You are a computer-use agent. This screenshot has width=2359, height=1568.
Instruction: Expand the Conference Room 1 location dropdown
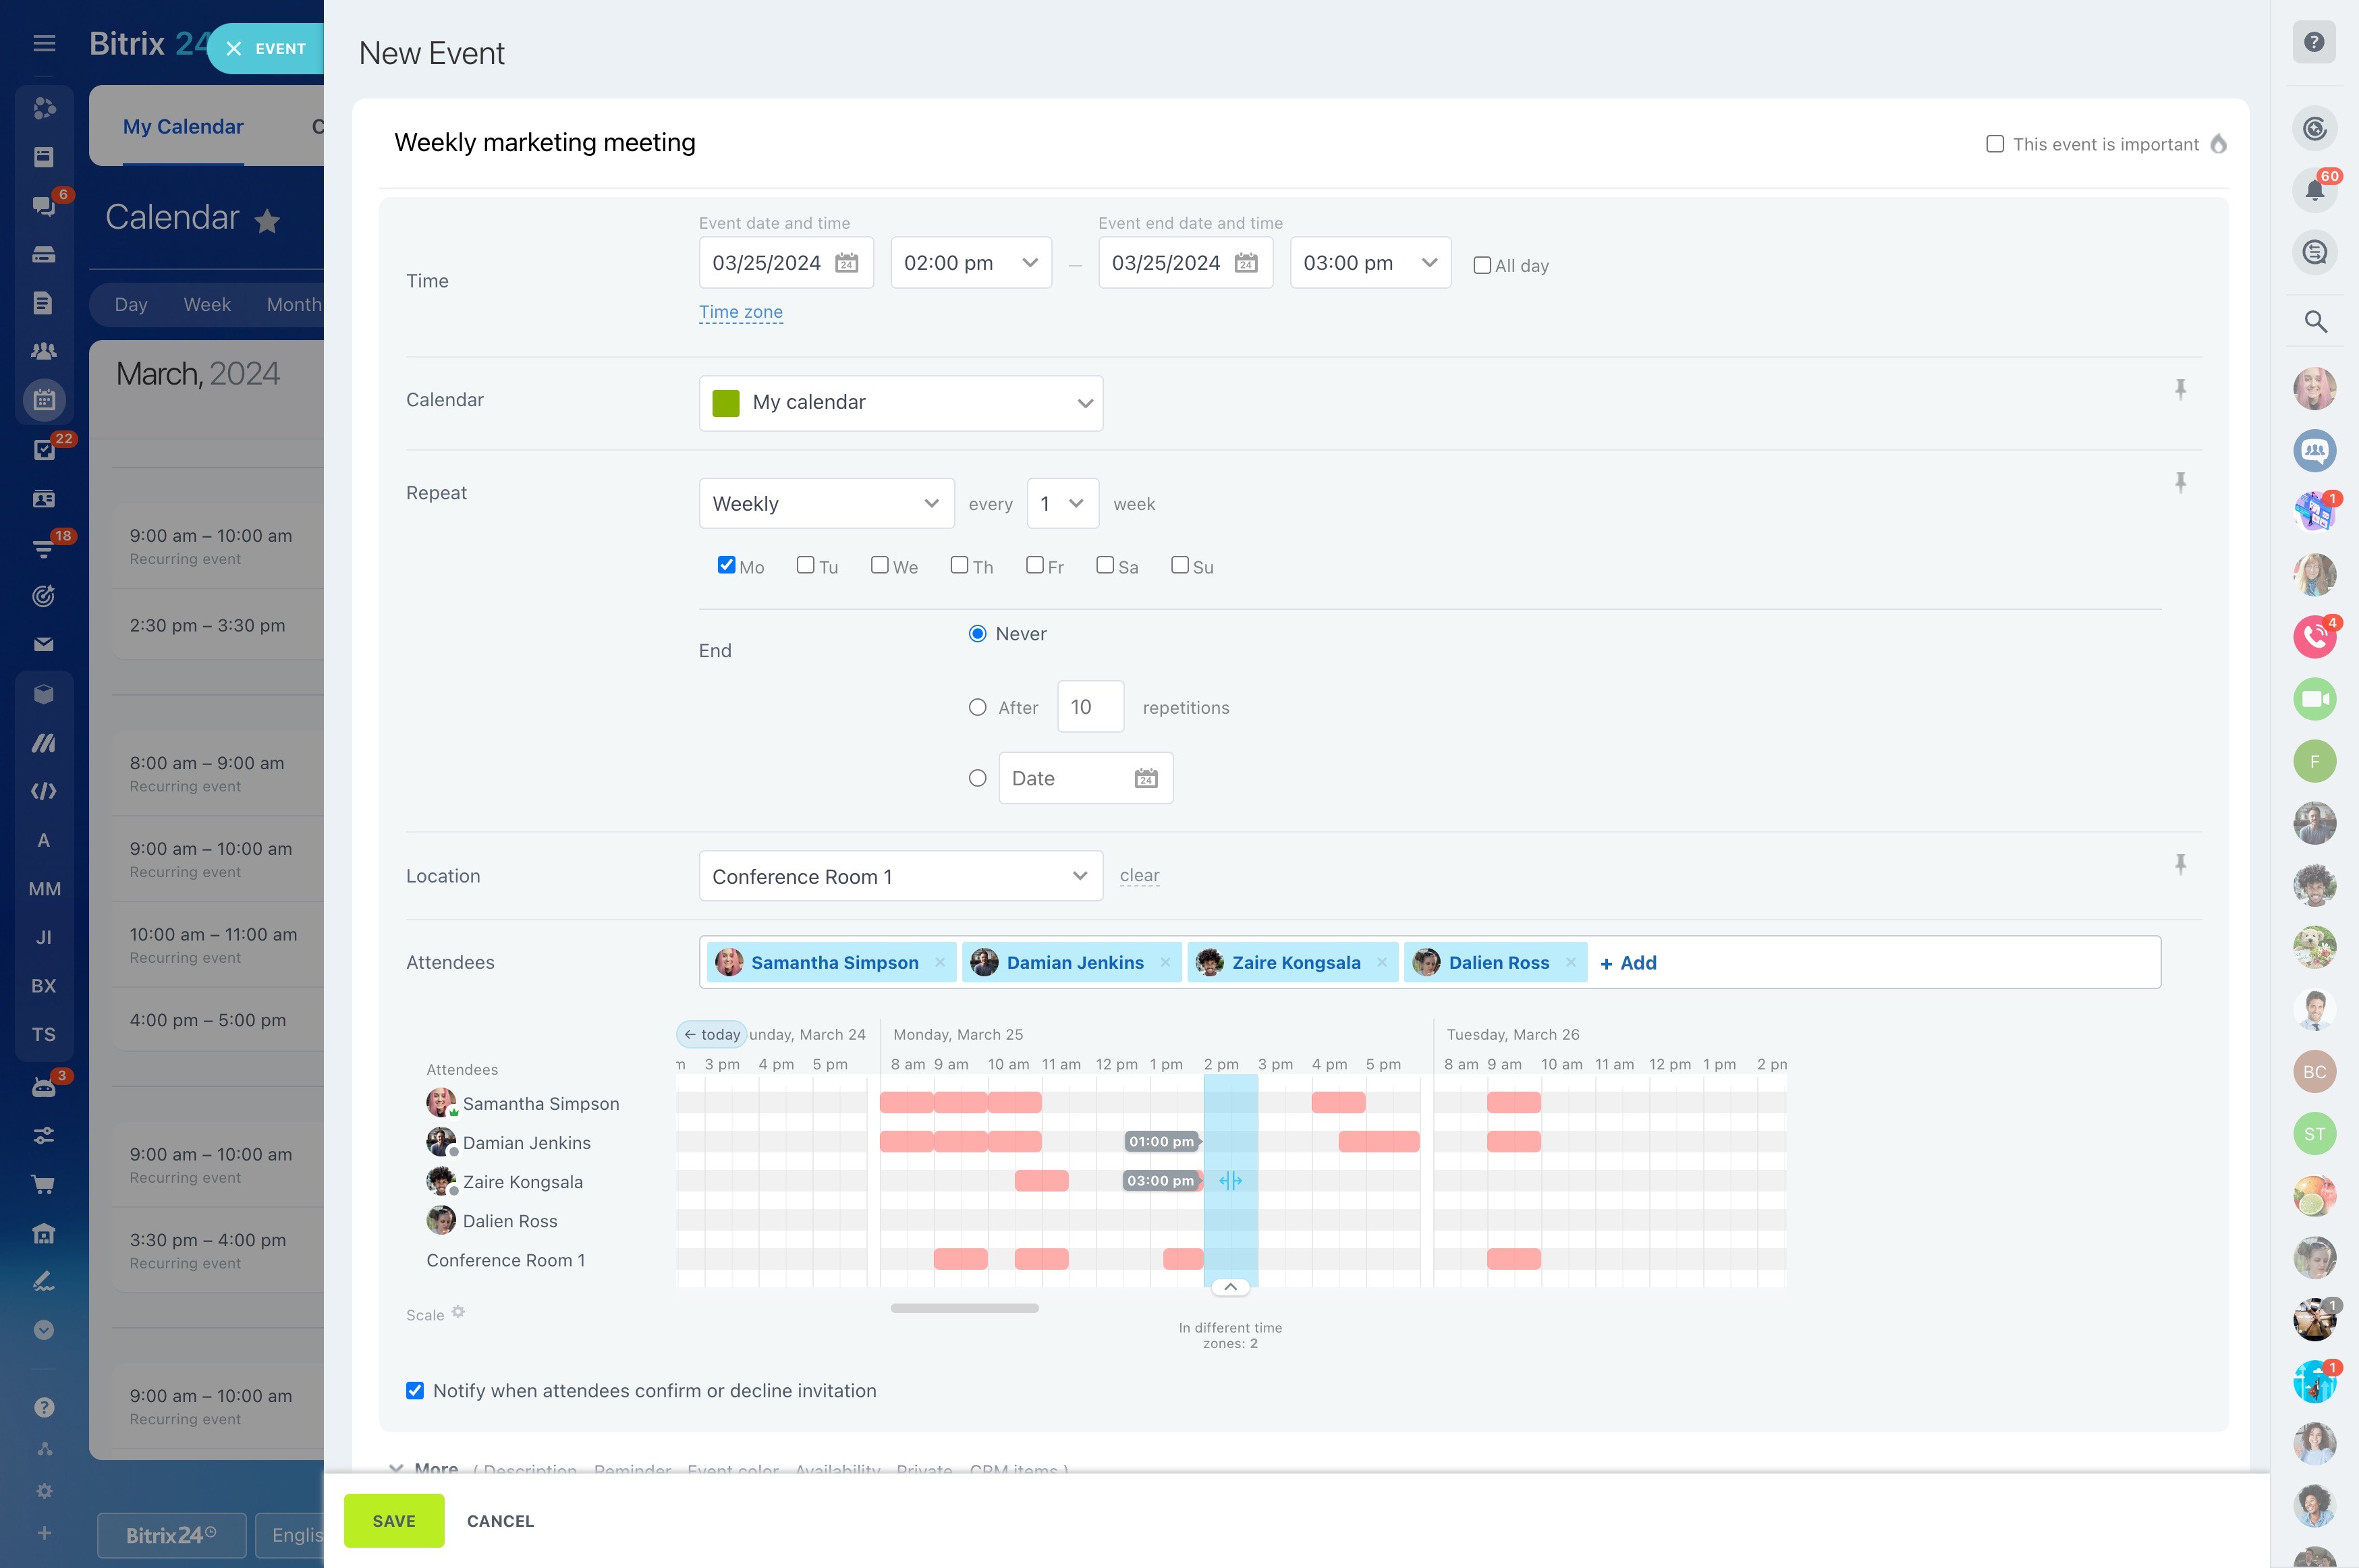coord(901,876)
